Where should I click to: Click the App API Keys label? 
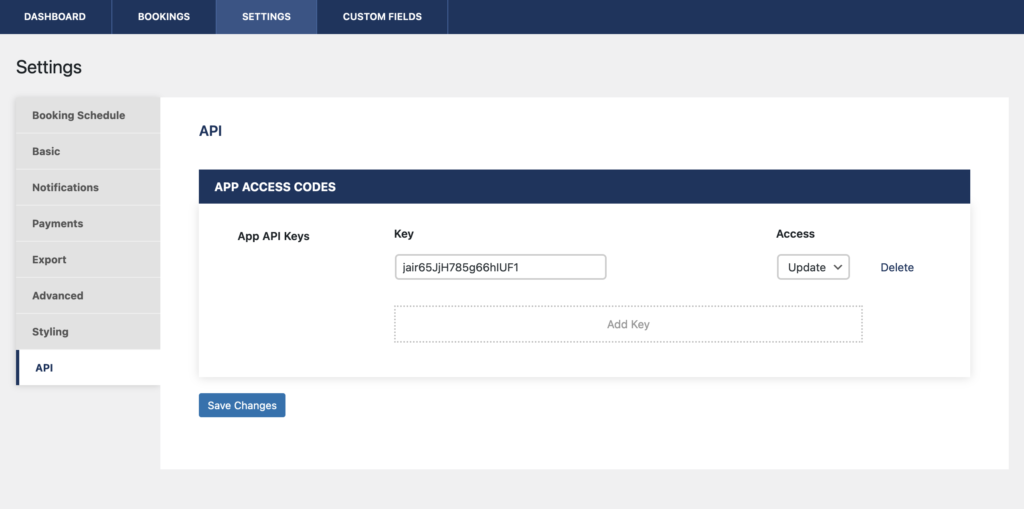(274, 237)
